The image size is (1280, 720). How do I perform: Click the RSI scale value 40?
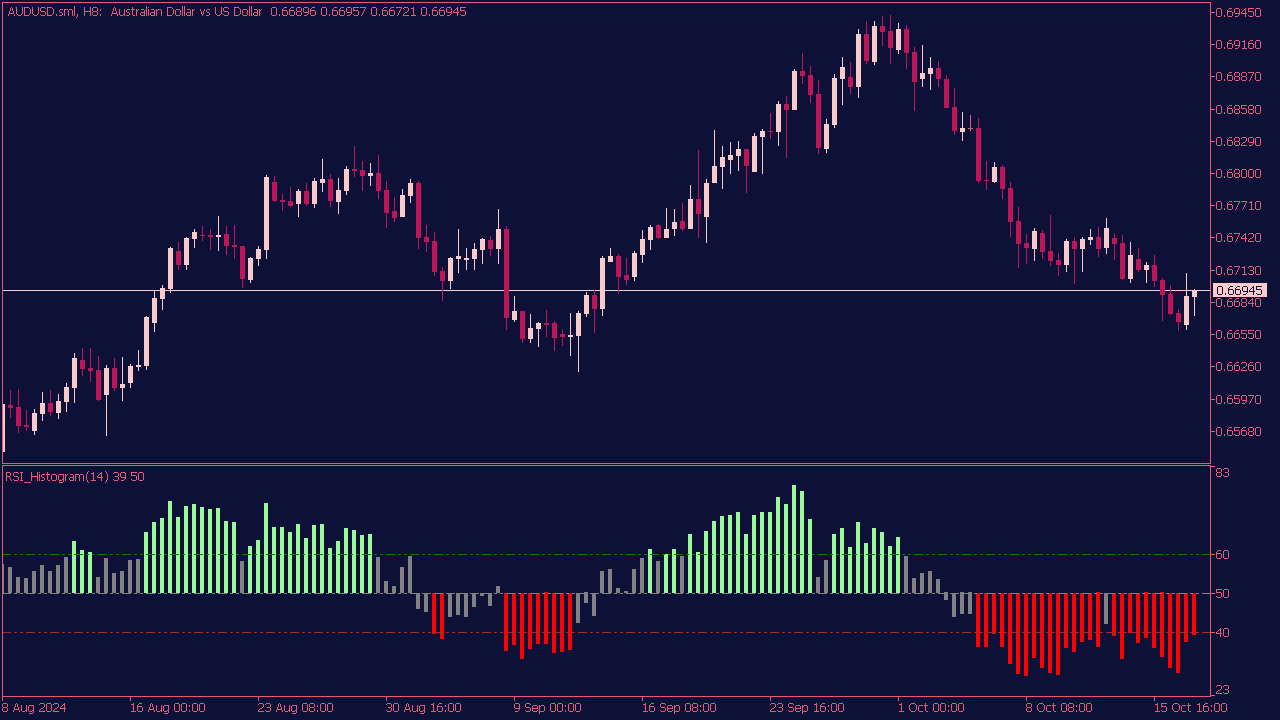(1223, 632)
